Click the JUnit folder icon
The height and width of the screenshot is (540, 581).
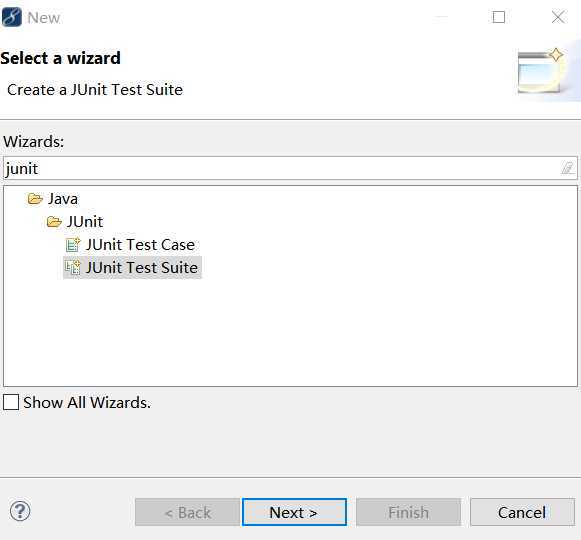tap(54, 222)
